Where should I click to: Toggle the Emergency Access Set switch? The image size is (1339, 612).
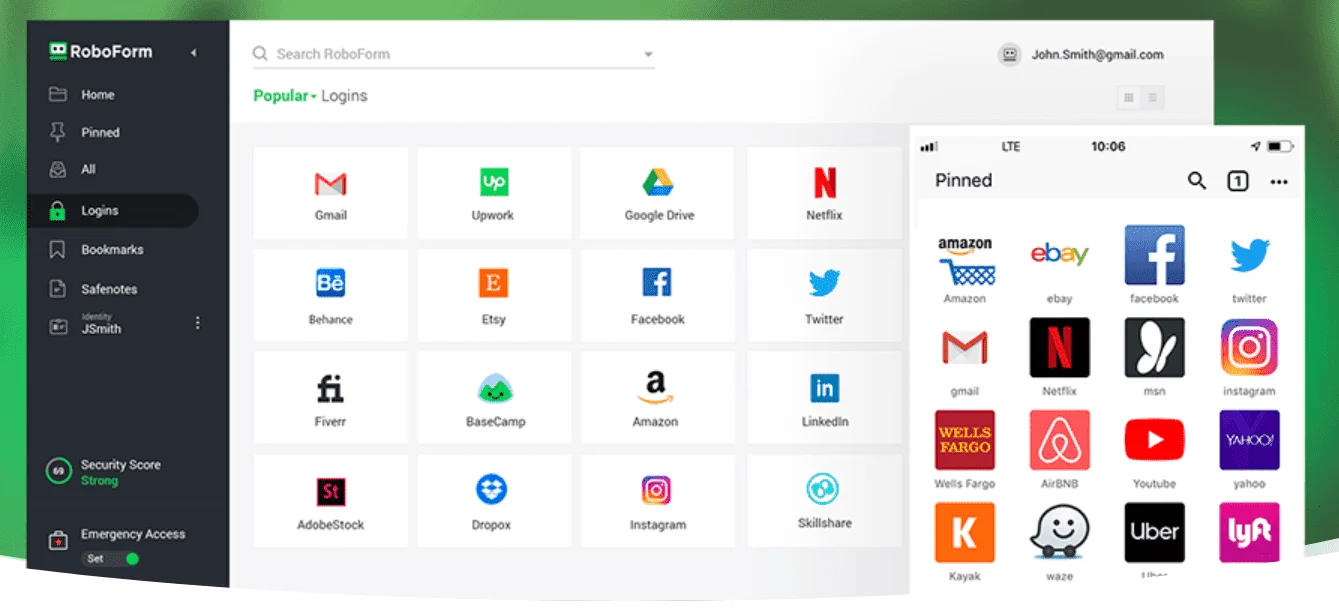click(x=110, y=558)
